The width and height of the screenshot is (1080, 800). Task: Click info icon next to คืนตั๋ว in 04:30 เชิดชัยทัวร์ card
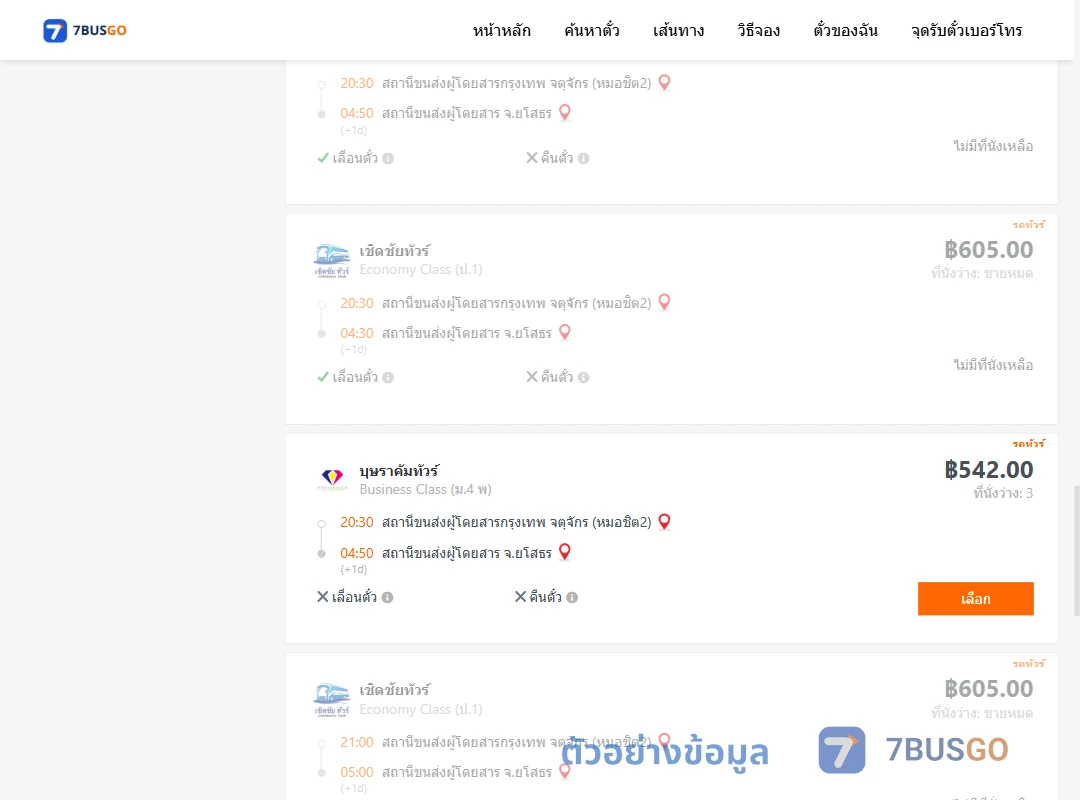click(583, 378)
